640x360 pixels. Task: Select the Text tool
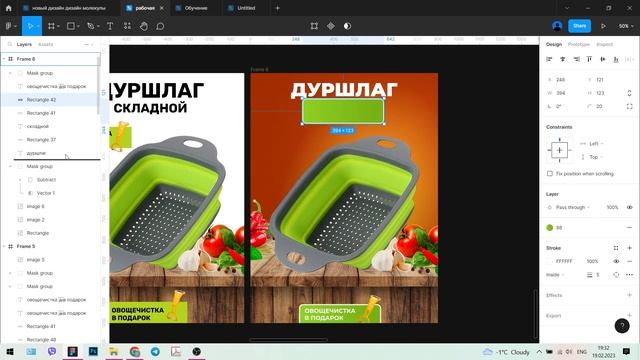coord(110,26)
